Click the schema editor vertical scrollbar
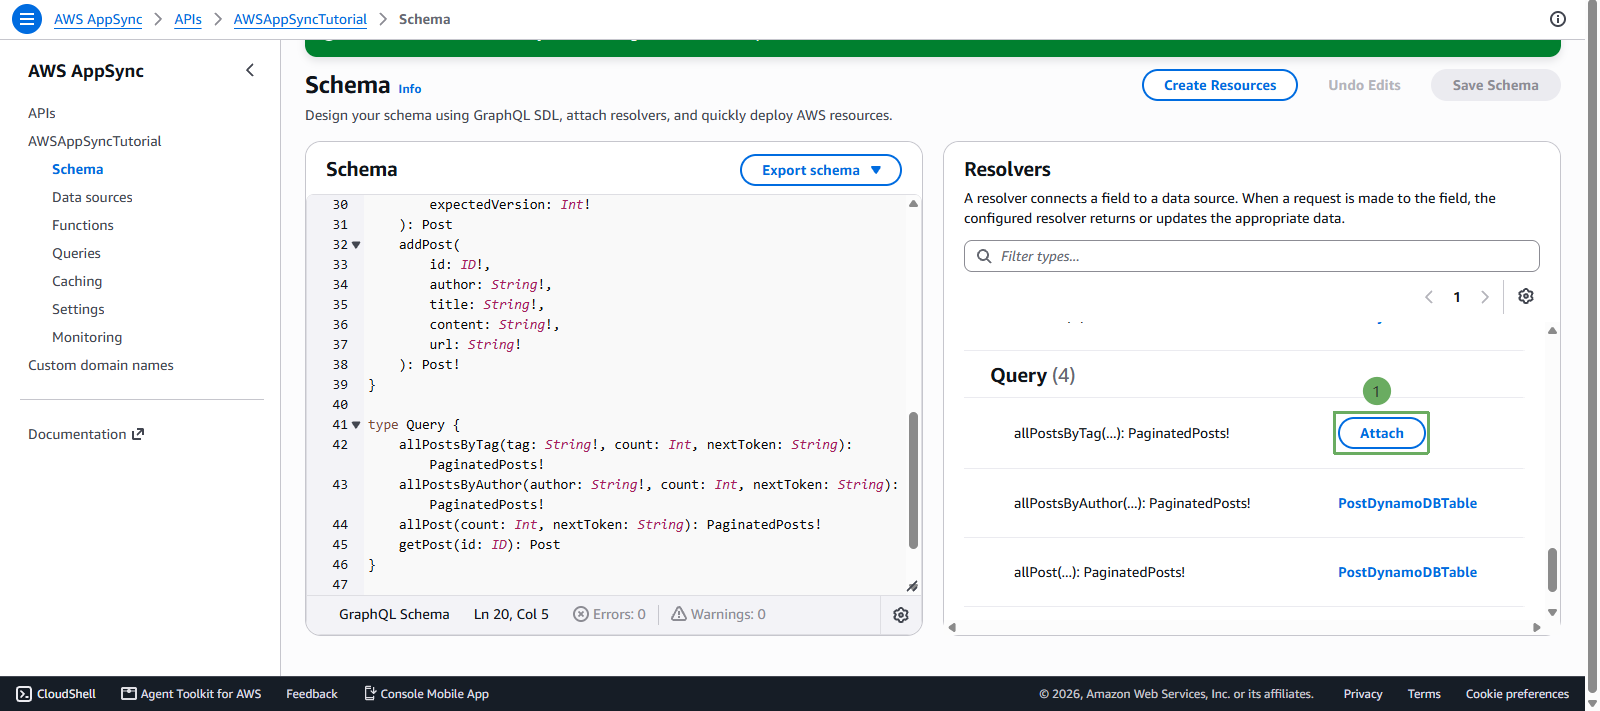The image size is (1600, 711). 913,480
